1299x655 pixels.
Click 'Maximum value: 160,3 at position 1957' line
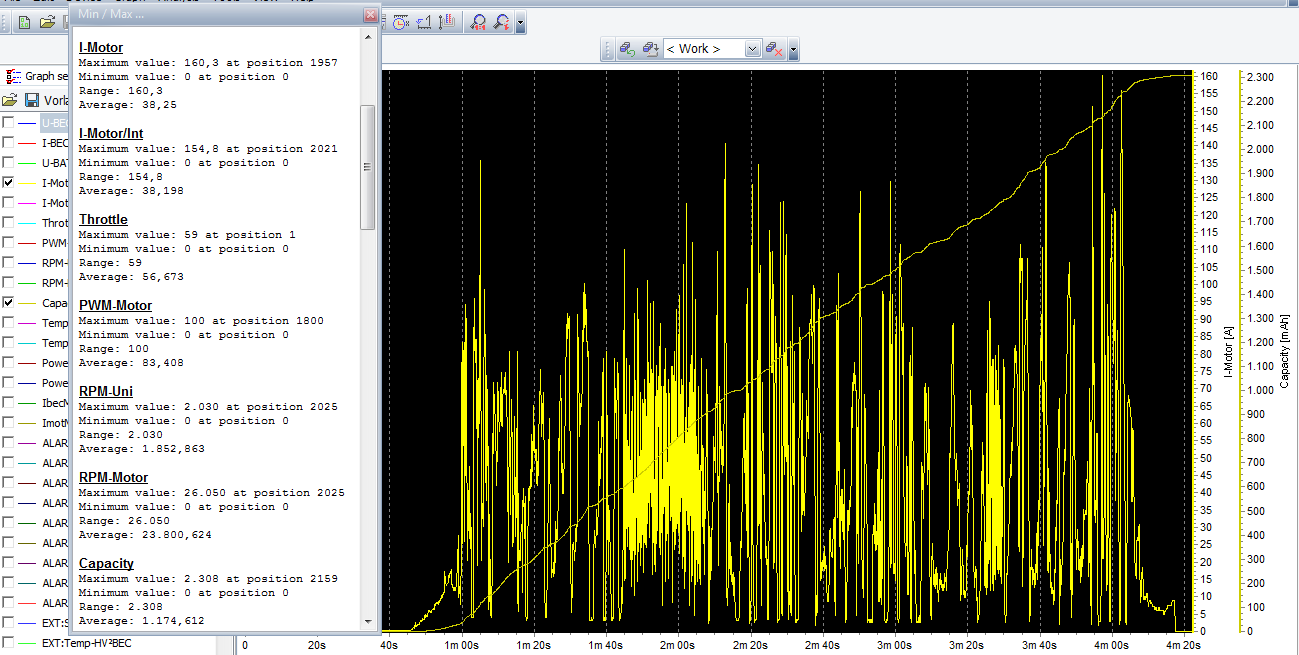coord(208,63)
